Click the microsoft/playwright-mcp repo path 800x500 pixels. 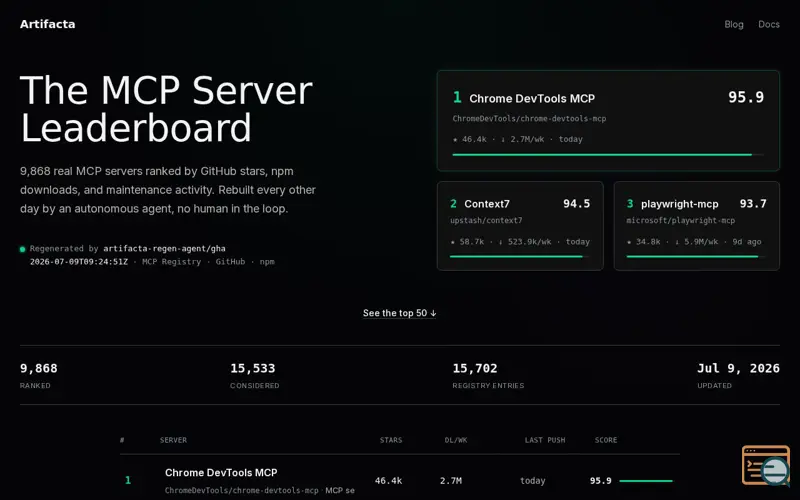click(x=681, y=220)
